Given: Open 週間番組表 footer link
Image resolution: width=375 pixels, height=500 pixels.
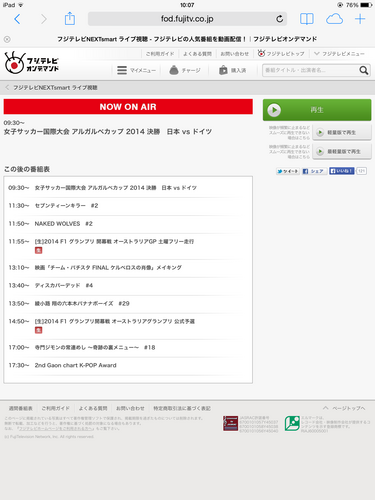Looking at the screenshot, I should [x=21, y=408].
